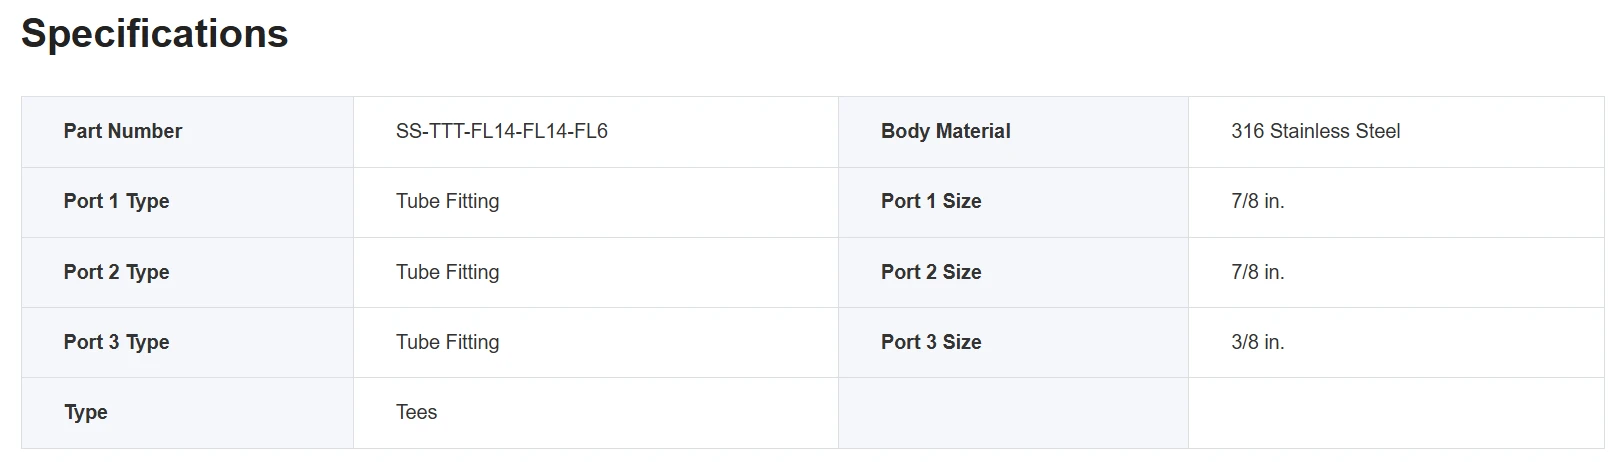The height and width of the screenshot is (462, 1616).
Task: Click the Part Number label cell
Action: [188, 132]
